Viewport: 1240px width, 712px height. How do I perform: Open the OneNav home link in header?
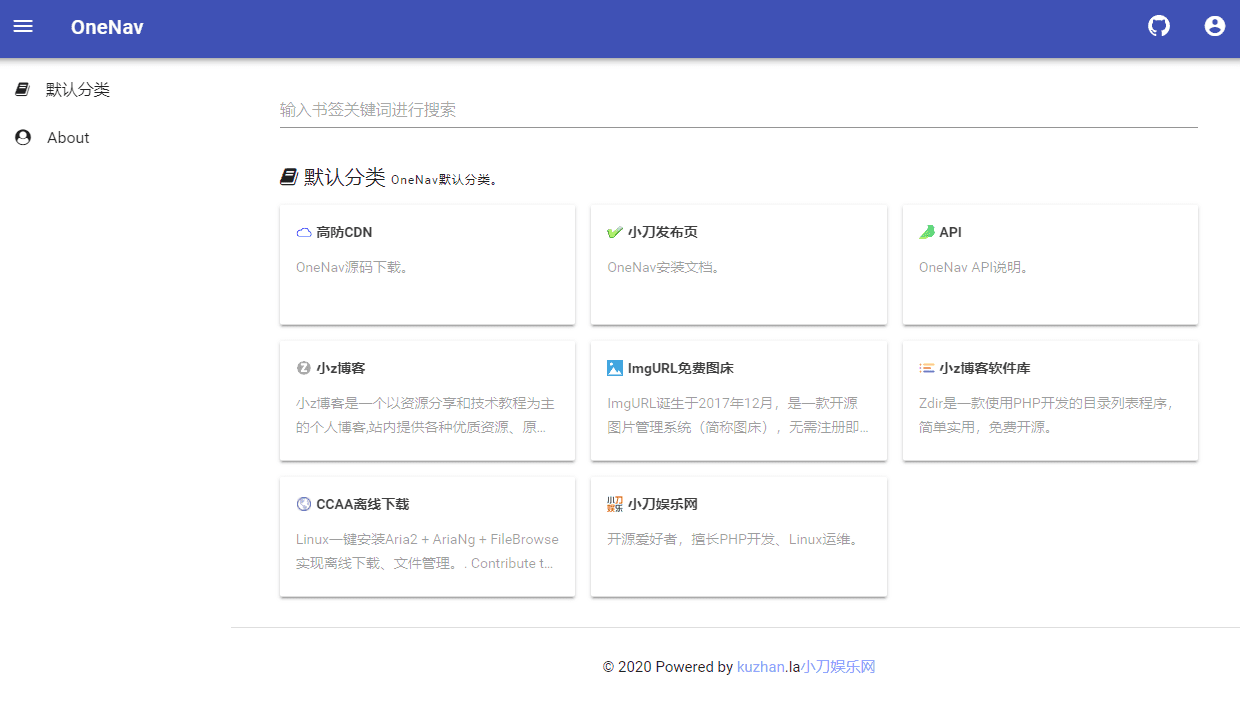(106, 27)
